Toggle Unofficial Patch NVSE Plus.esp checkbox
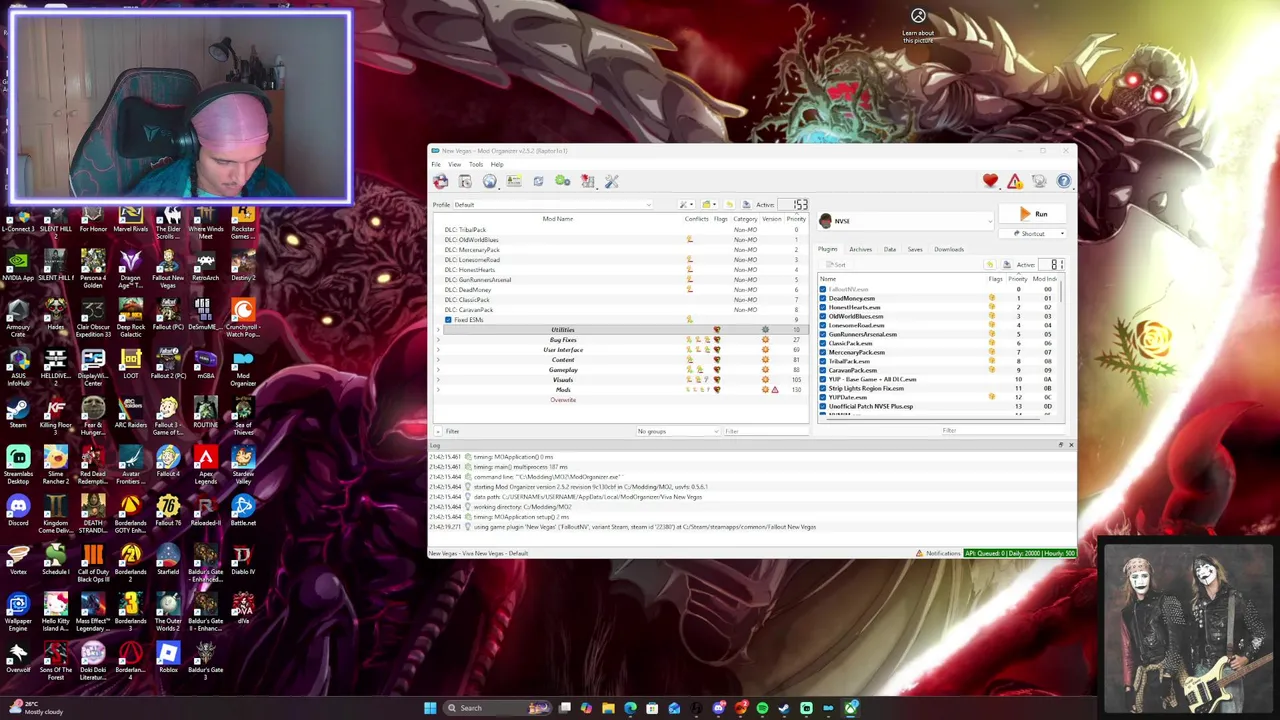Viewport: 1280px width, 720px height. 823,406
